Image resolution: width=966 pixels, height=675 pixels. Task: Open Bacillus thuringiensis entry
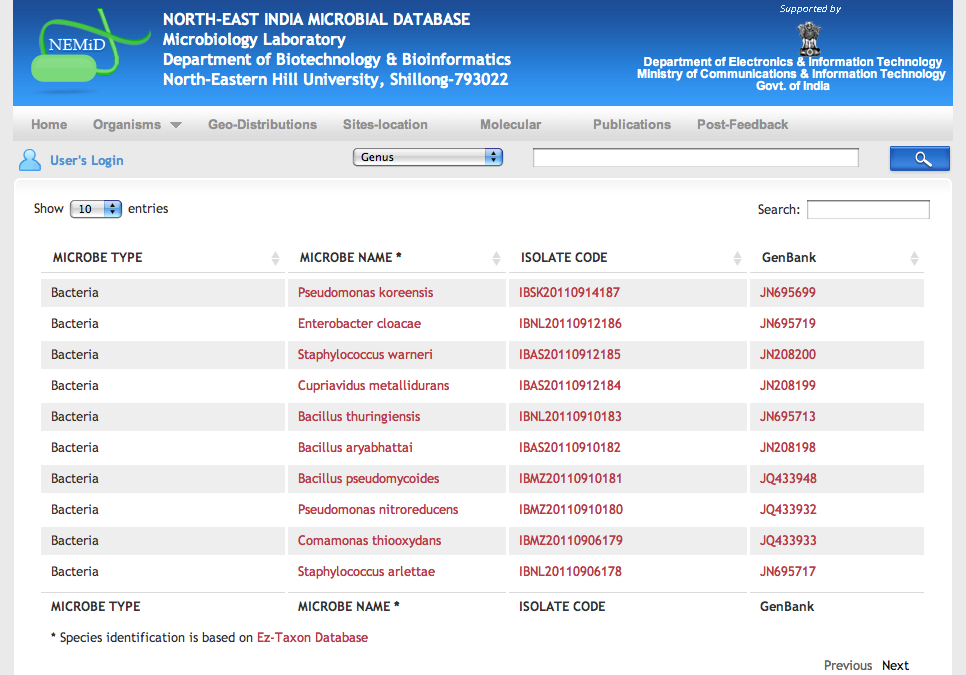[x=359, y=416]
